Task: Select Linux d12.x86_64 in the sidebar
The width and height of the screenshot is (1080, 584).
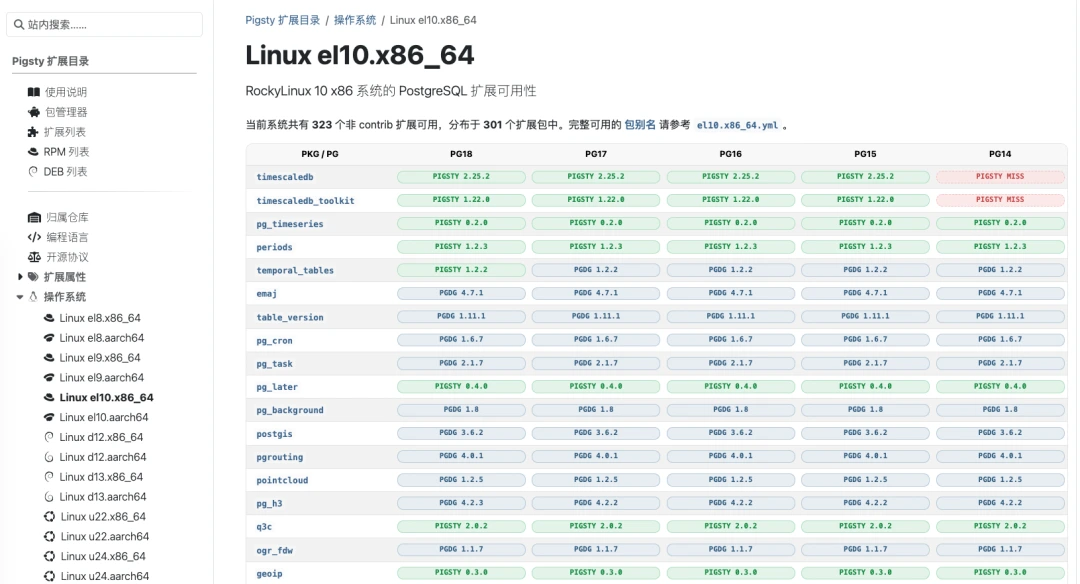Action: pos(101,437)
